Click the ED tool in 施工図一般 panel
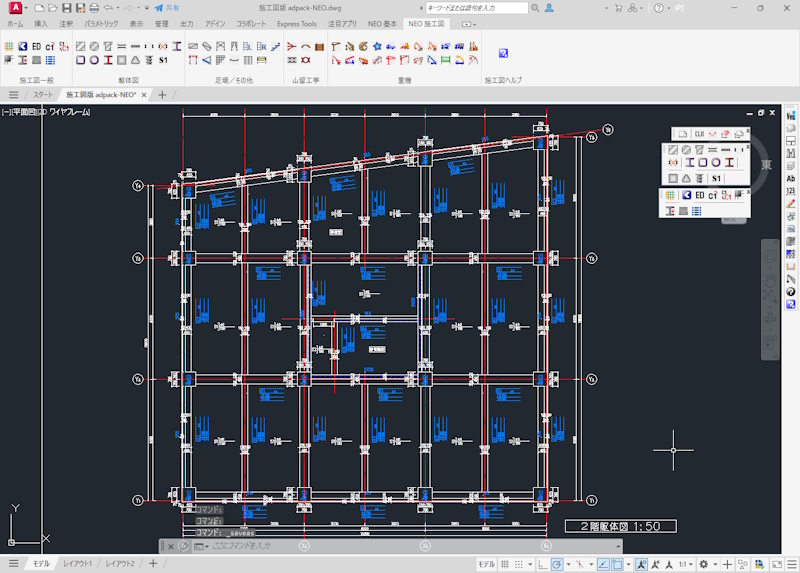 tap(36, 46)
